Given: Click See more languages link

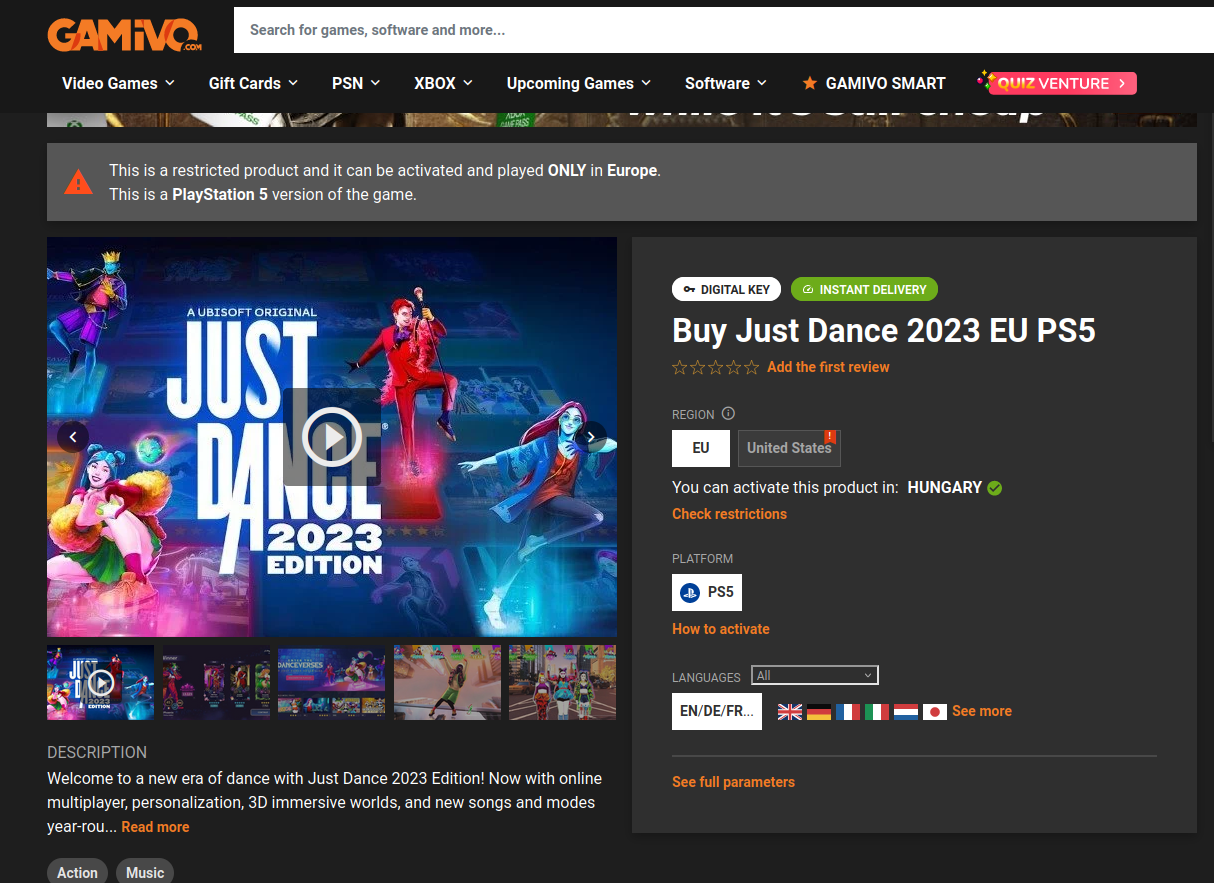Looking at the screenshot, I should coord(982,711).
